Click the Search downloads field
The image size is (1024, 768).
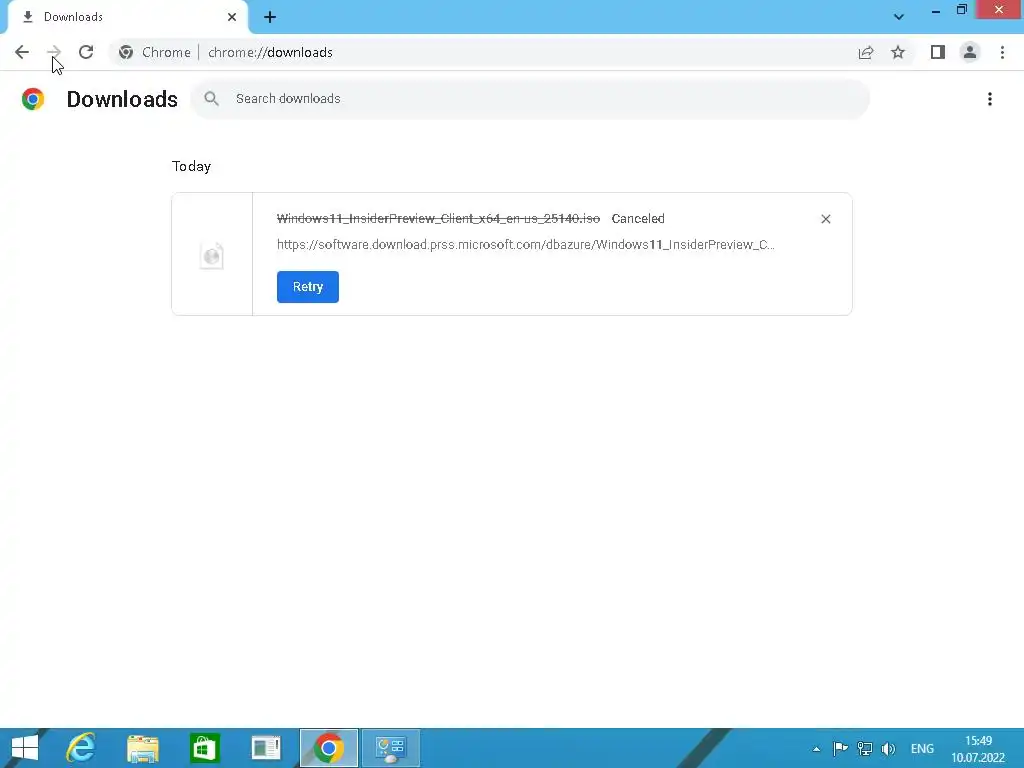coord(530,99)
